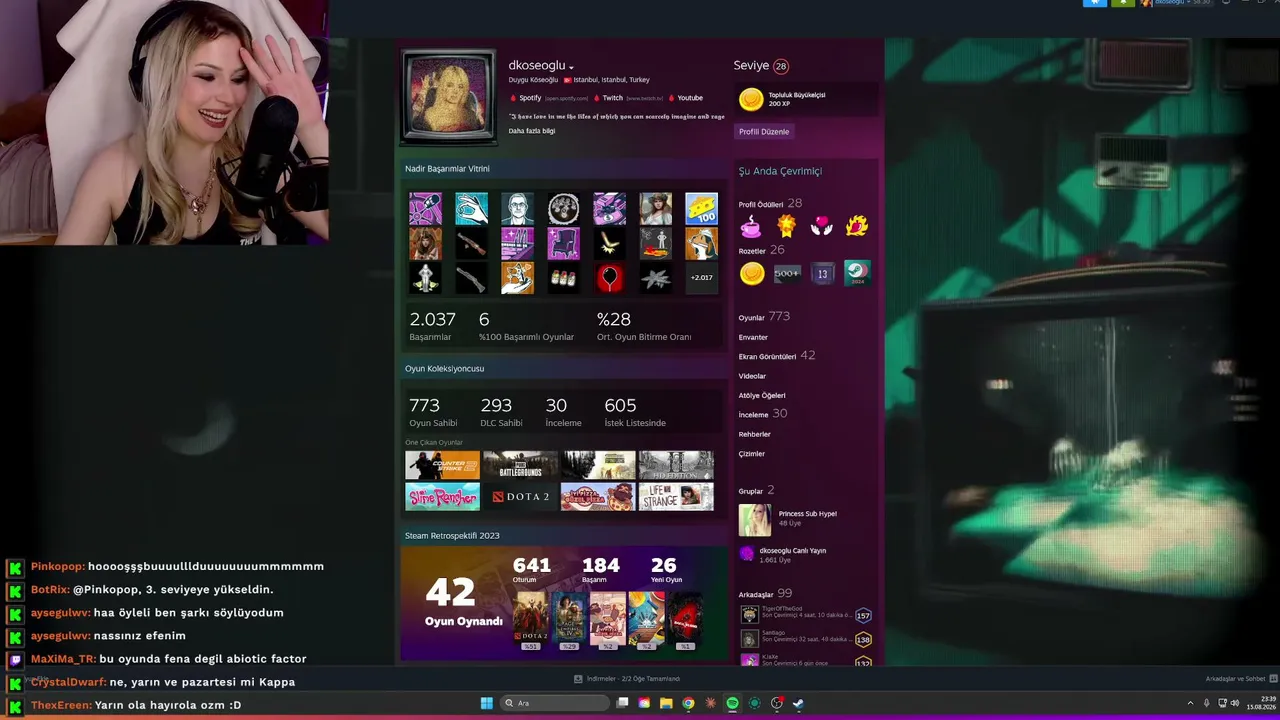Open the İnceleme 30 reviews link
Image resolution: width=1280 pixels, height=720 pixels.
click(x=762, y=414)
